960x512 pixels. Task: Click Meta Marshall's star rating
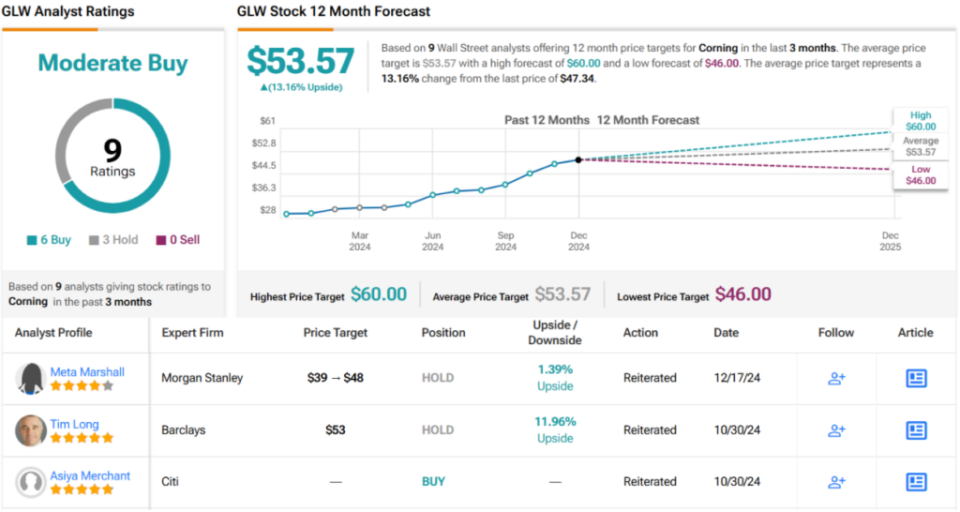81,386
